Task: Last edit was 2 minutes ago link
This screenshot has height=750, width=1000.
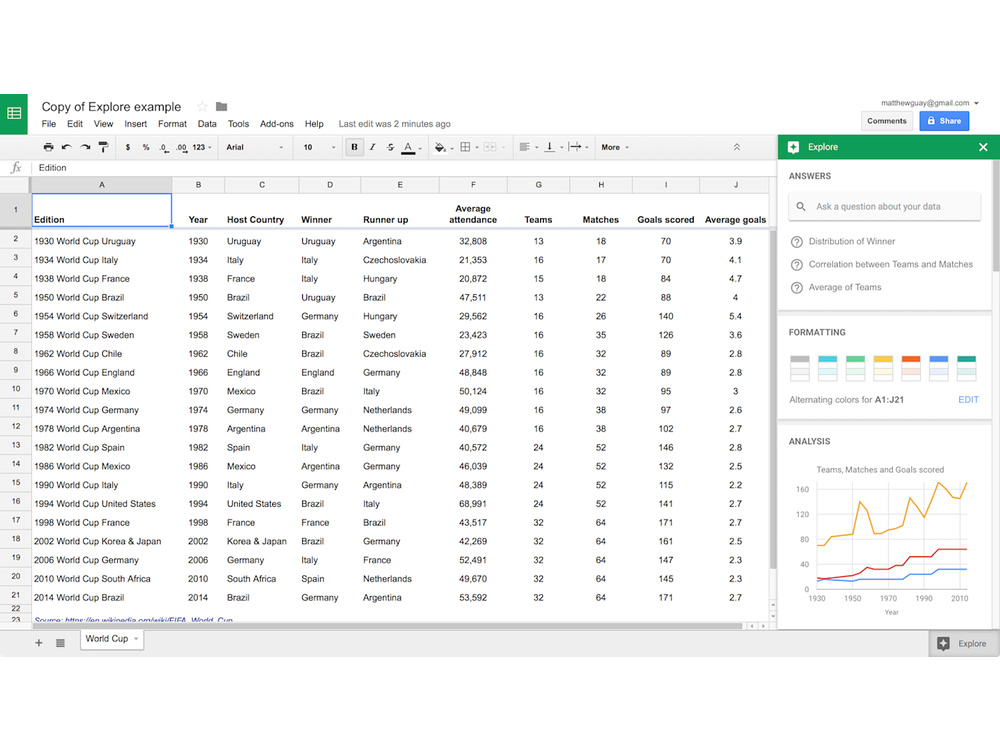Action: (394, 124)
